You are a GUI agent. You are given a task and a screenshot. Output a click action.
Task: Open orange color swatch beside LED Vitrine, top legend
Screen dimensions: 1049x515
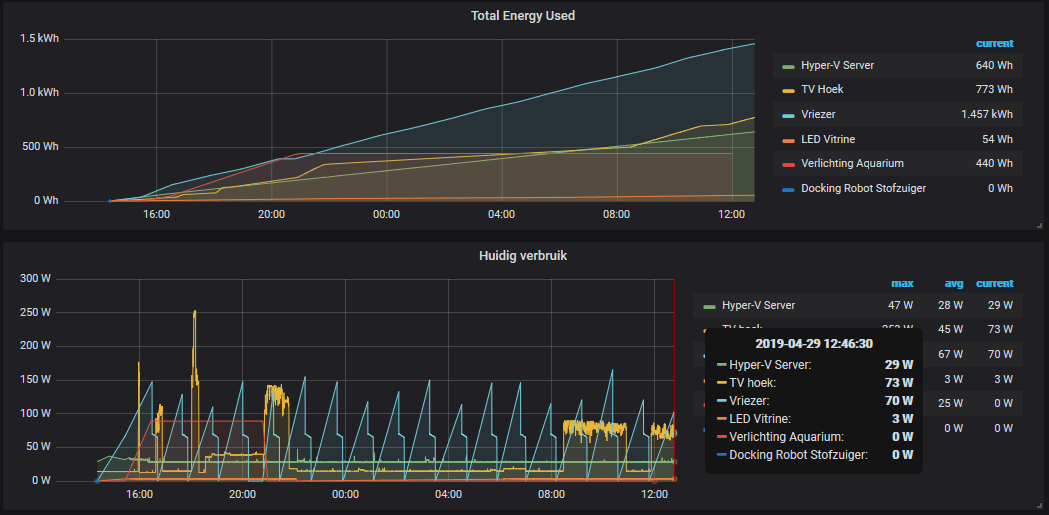point(789,140)
